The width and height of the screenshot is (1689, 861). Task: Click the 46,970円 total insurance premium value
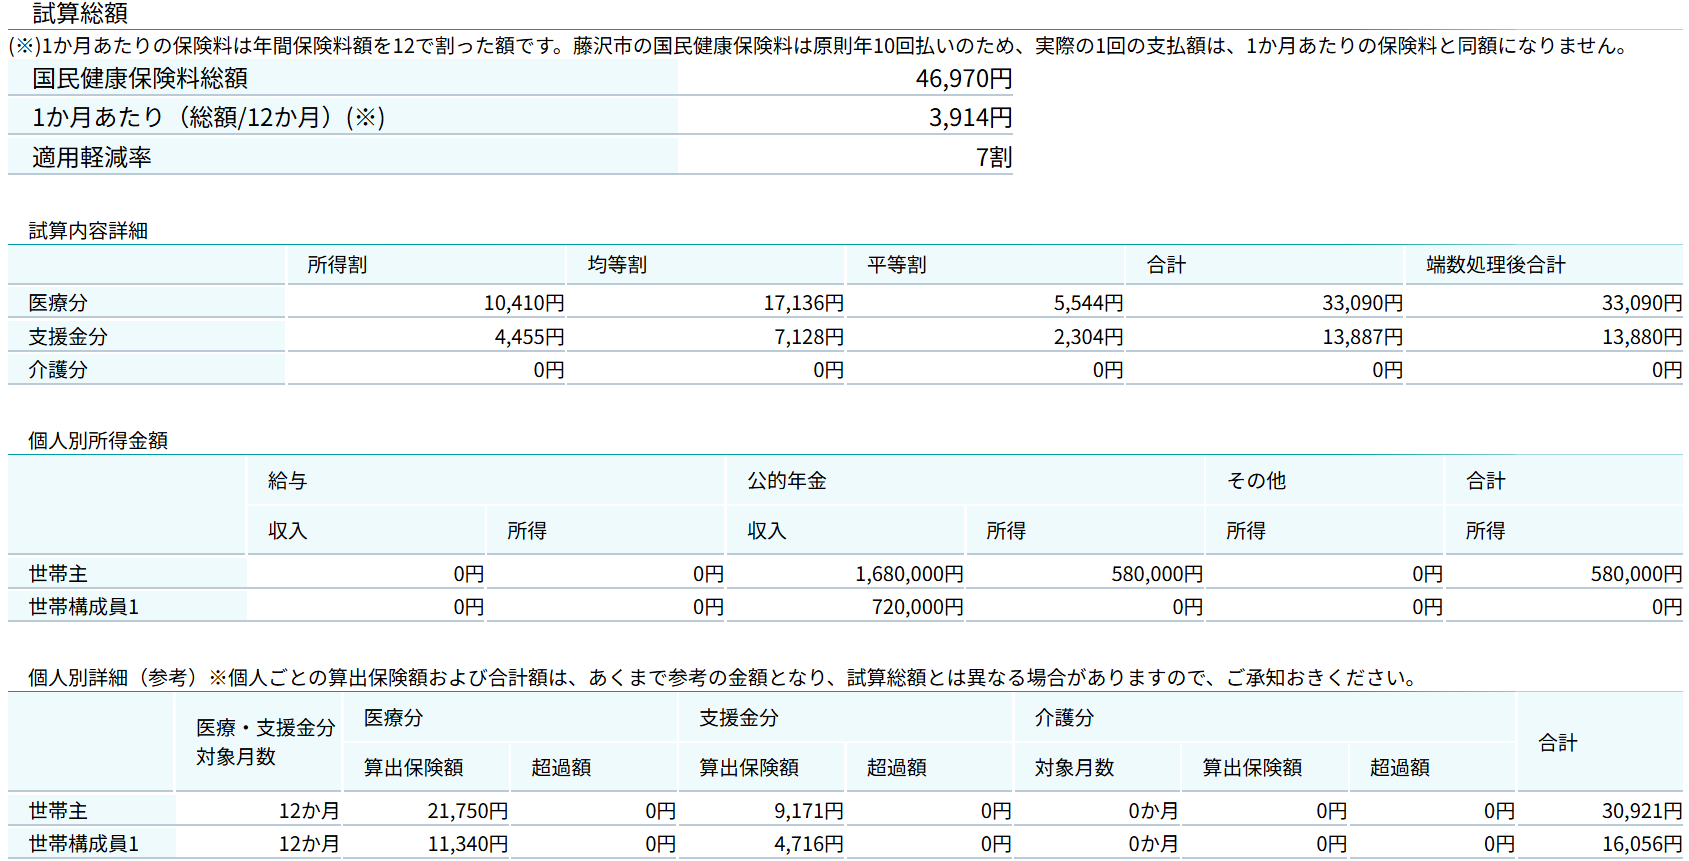pyautogui.click(x=963, y=79)
